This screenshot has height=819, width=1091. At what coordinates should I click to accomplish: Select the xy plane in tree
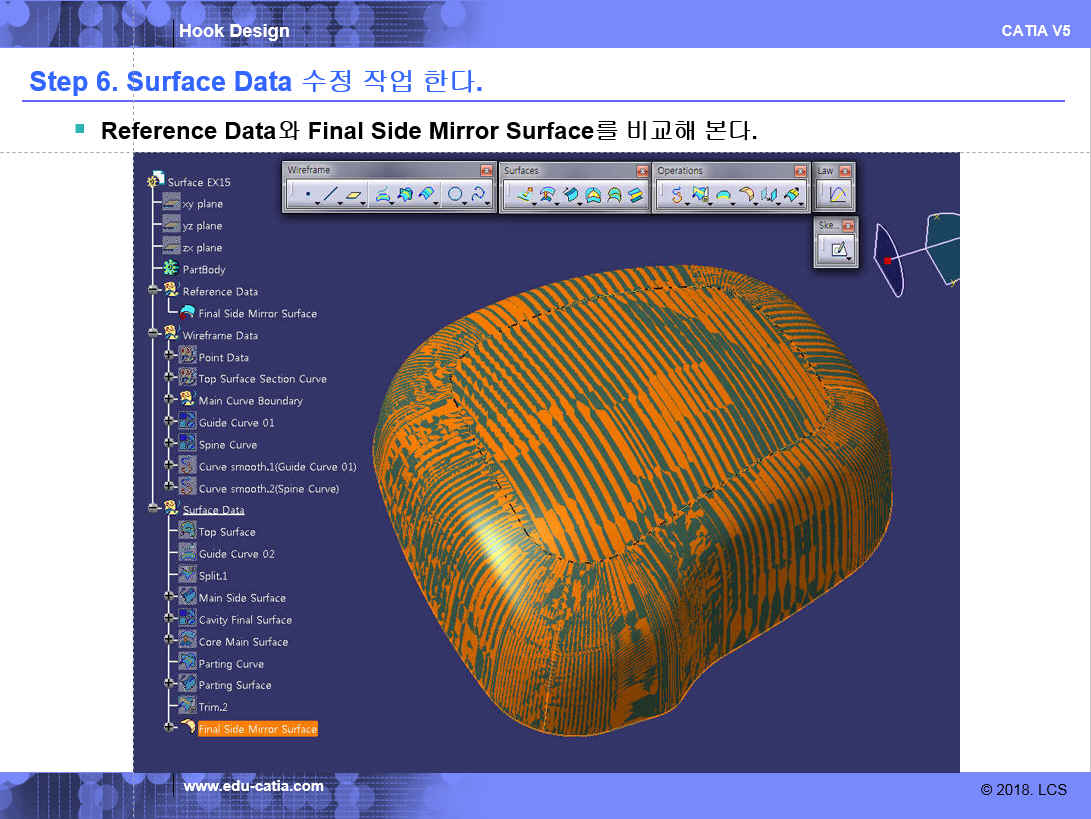pyautogui.click(x=202, y=204)
